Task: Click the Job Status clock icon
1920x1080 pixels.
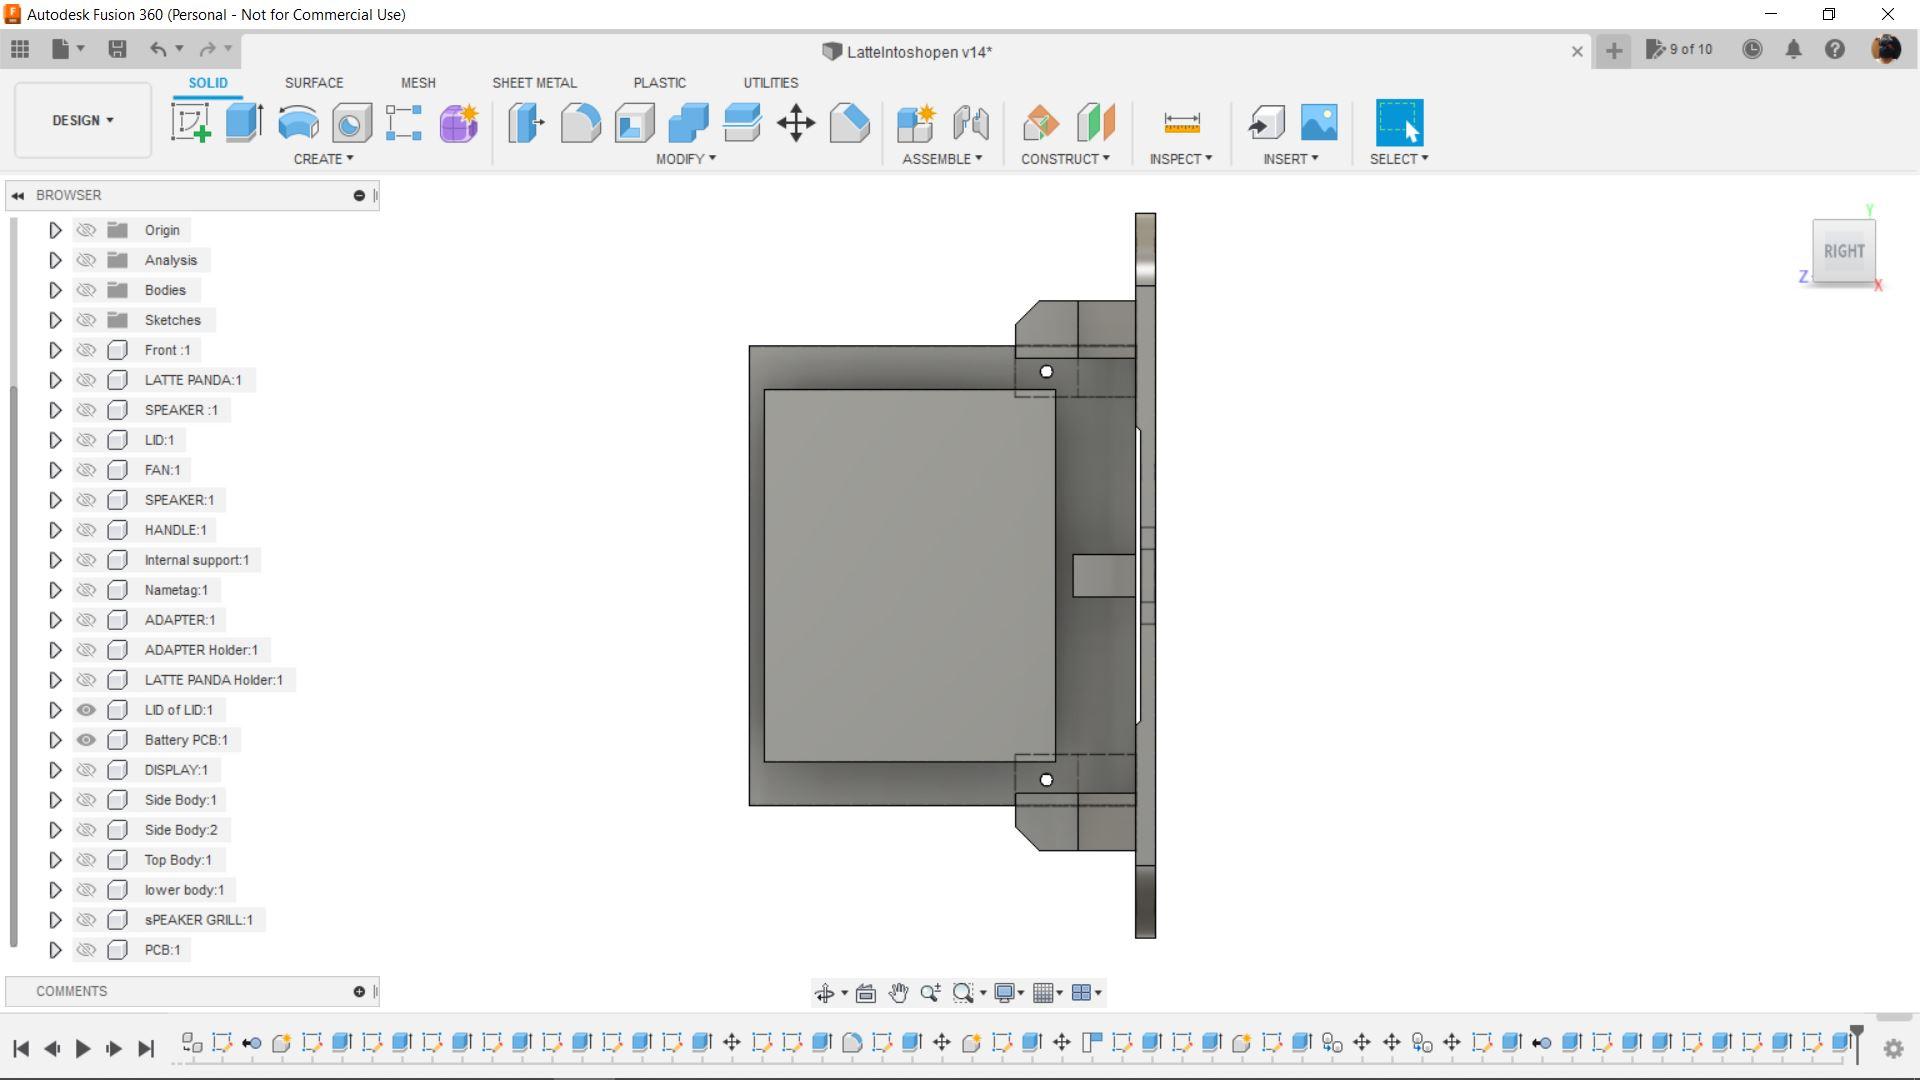Action: coord(1752,49)
